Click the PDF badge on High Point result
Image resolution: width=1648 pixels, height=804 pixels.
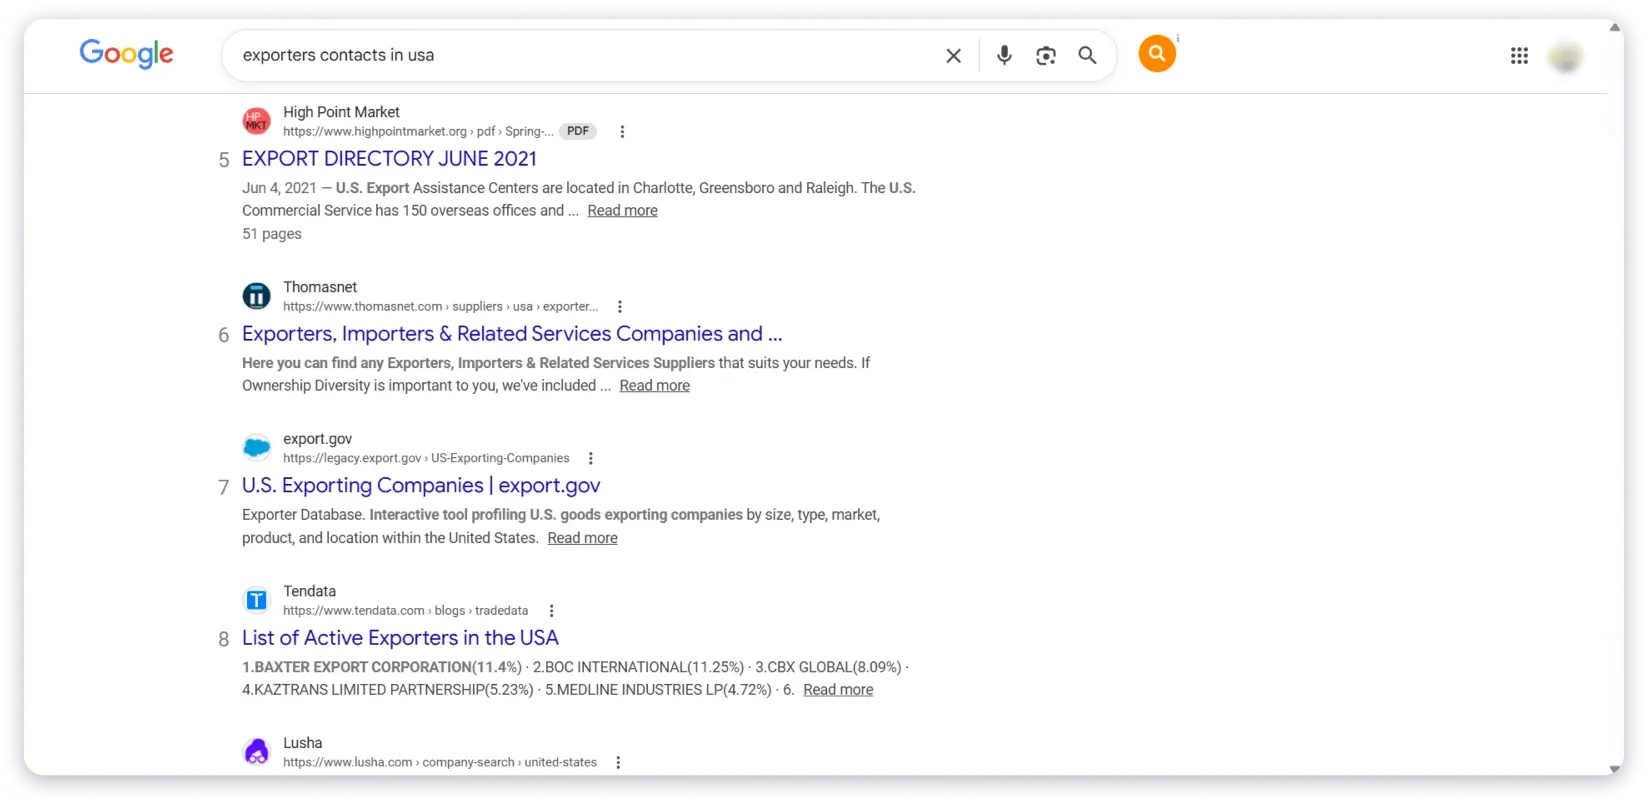pos(578,131)
